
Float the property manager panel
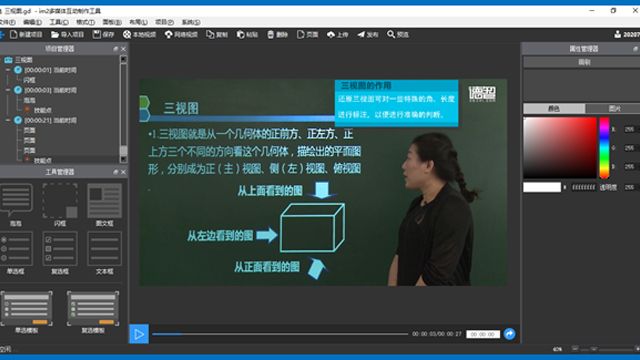[x=636, y=49]
